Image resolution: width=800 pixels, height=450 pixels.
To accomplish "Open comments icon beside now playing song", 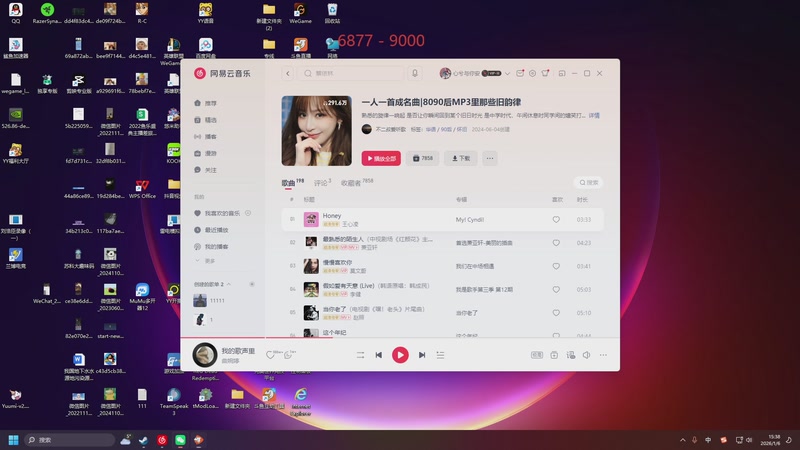I will coord(288,355).
